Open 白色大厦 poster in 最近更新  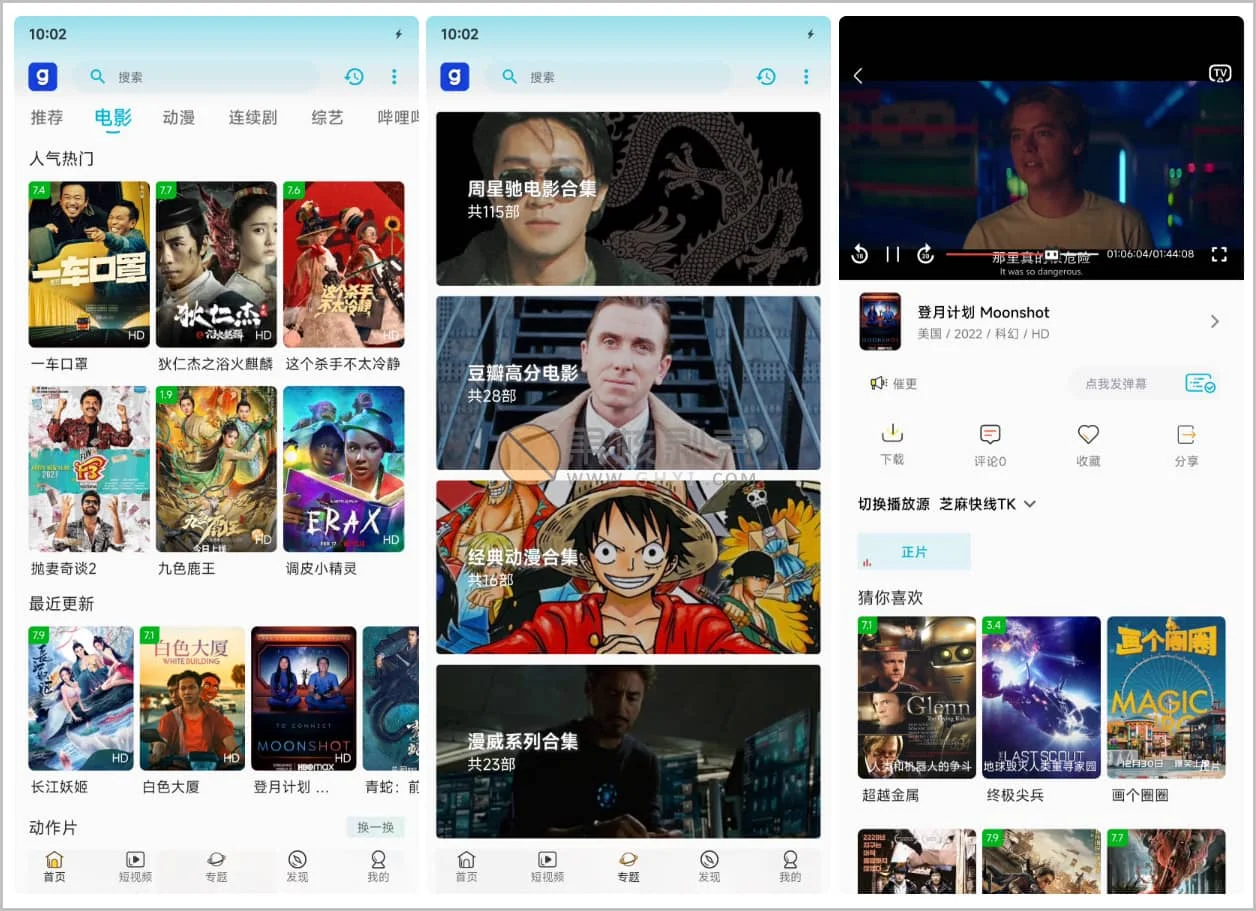click(x=192, y=698)
